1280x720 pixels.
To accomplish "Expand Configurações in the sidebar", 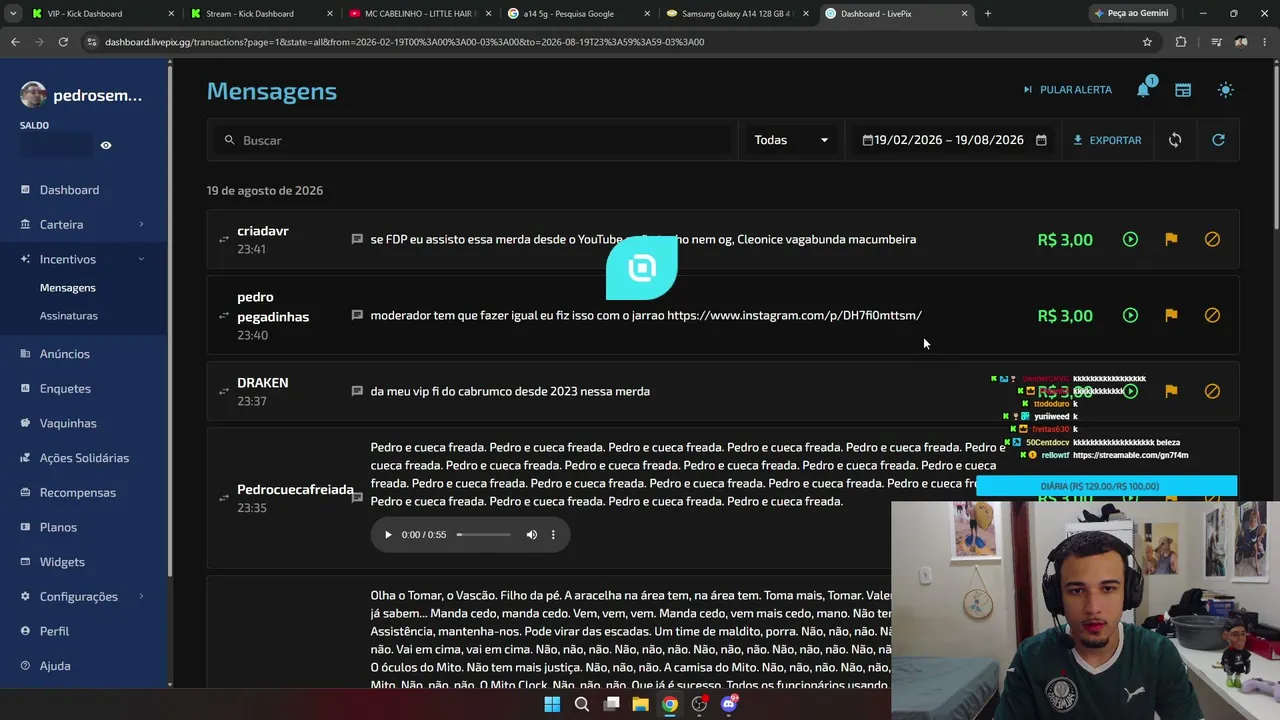I will (83, 597).
